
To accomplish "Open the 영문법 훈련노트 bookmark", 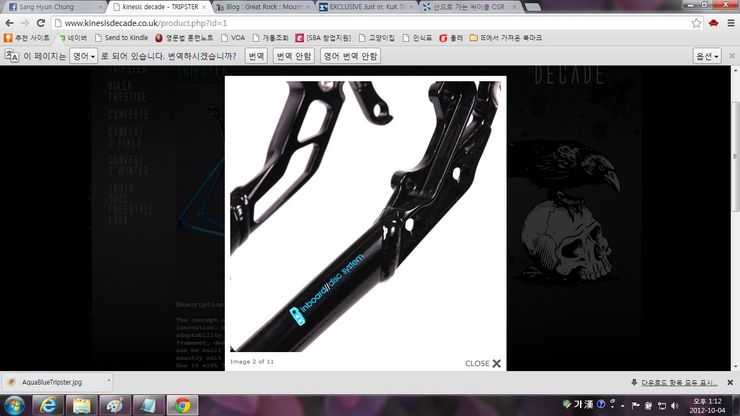I will click(184, 38).
